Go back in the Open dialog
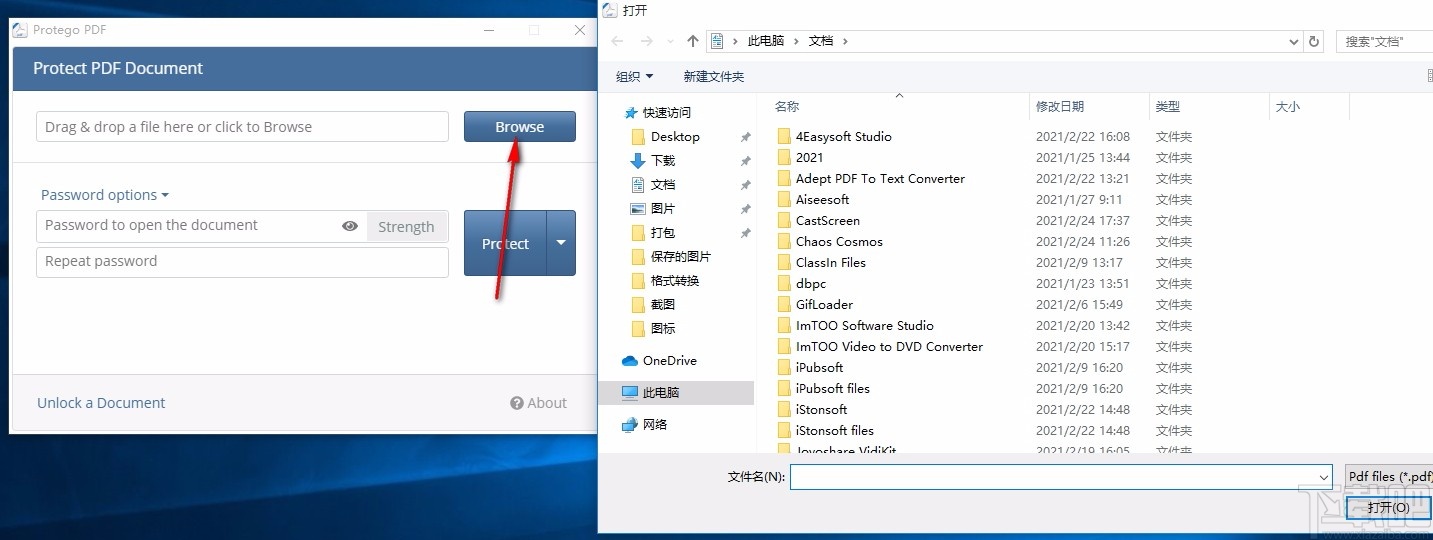Image resolution: width=1433 pixels, height=540 pixels. pos(617,41)
